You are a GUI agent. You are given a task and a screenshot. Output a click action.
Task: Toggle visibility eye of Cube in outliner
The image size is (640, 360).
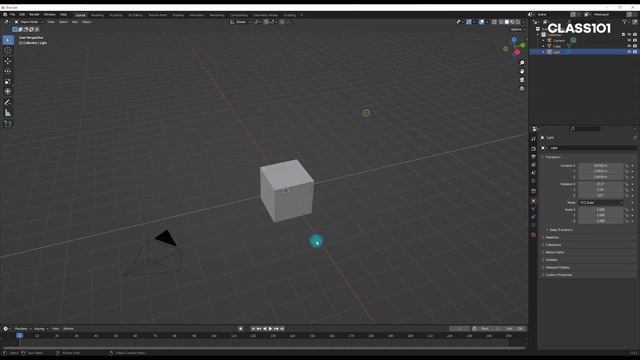(629, 46)
